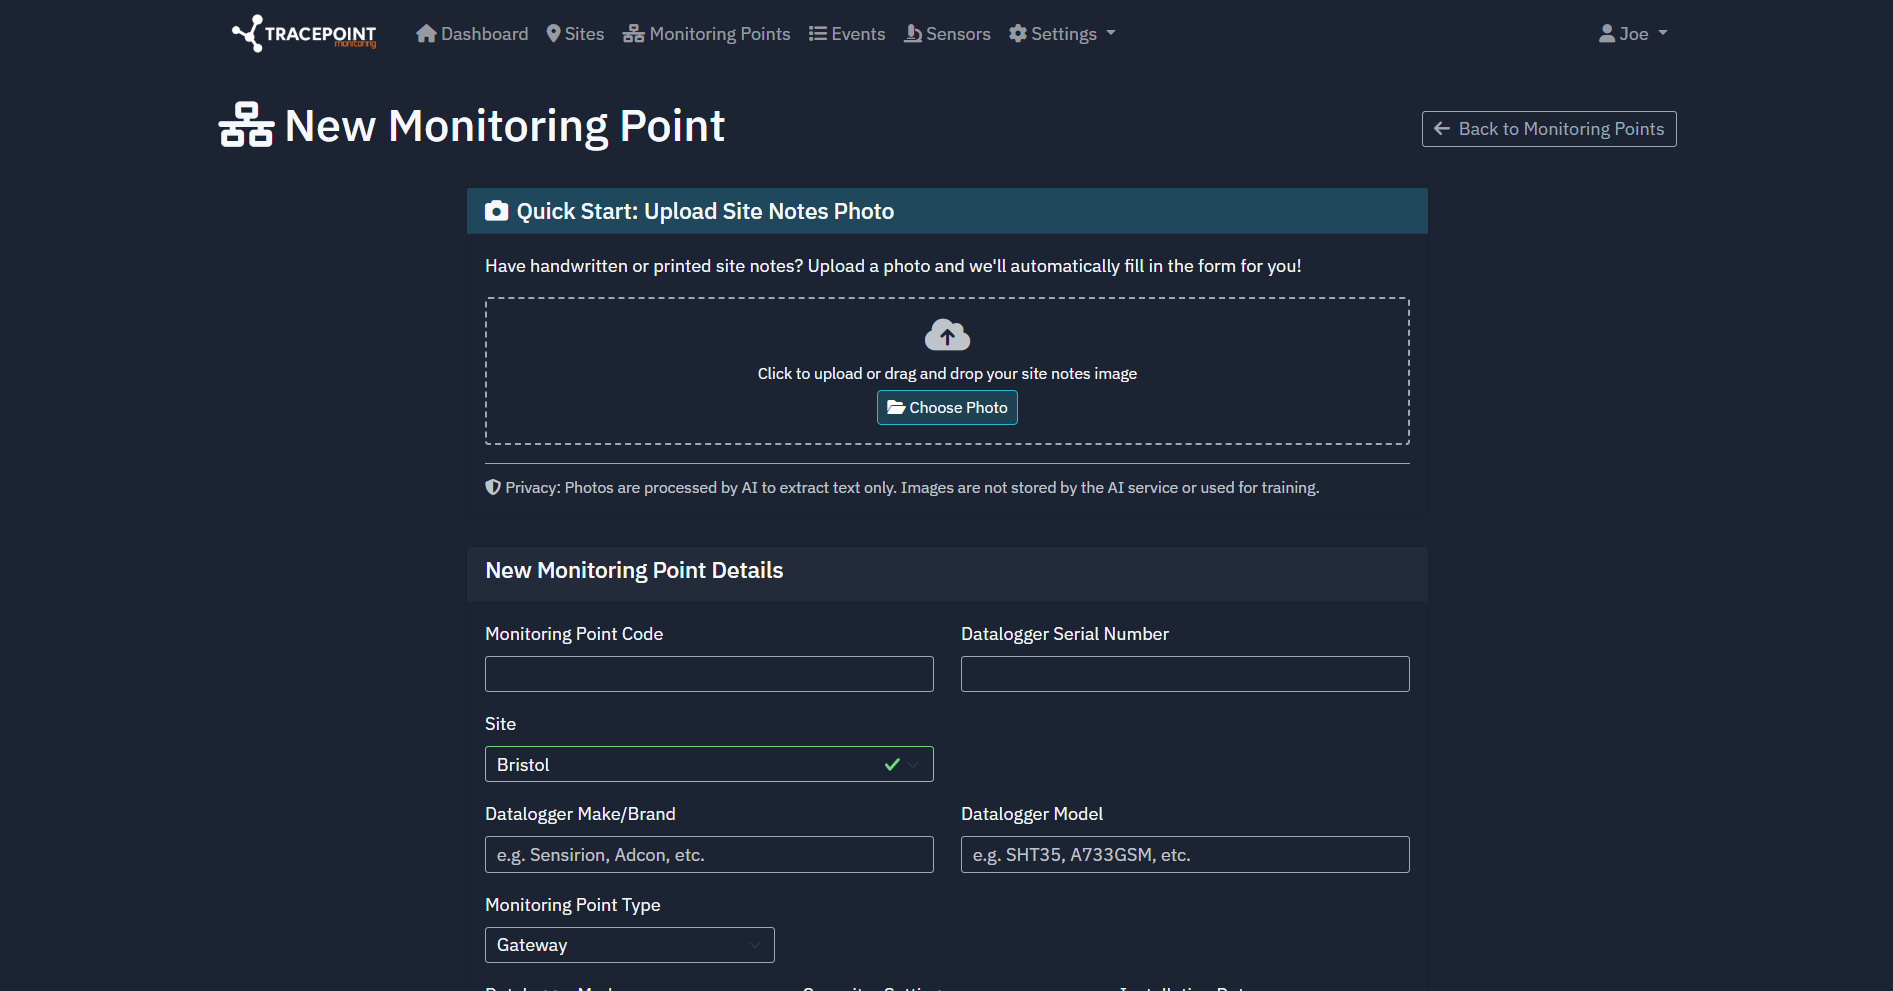1893x991 pixels.
Task: Click the green checkmark in Site field
Action: [x=892, y=764]
